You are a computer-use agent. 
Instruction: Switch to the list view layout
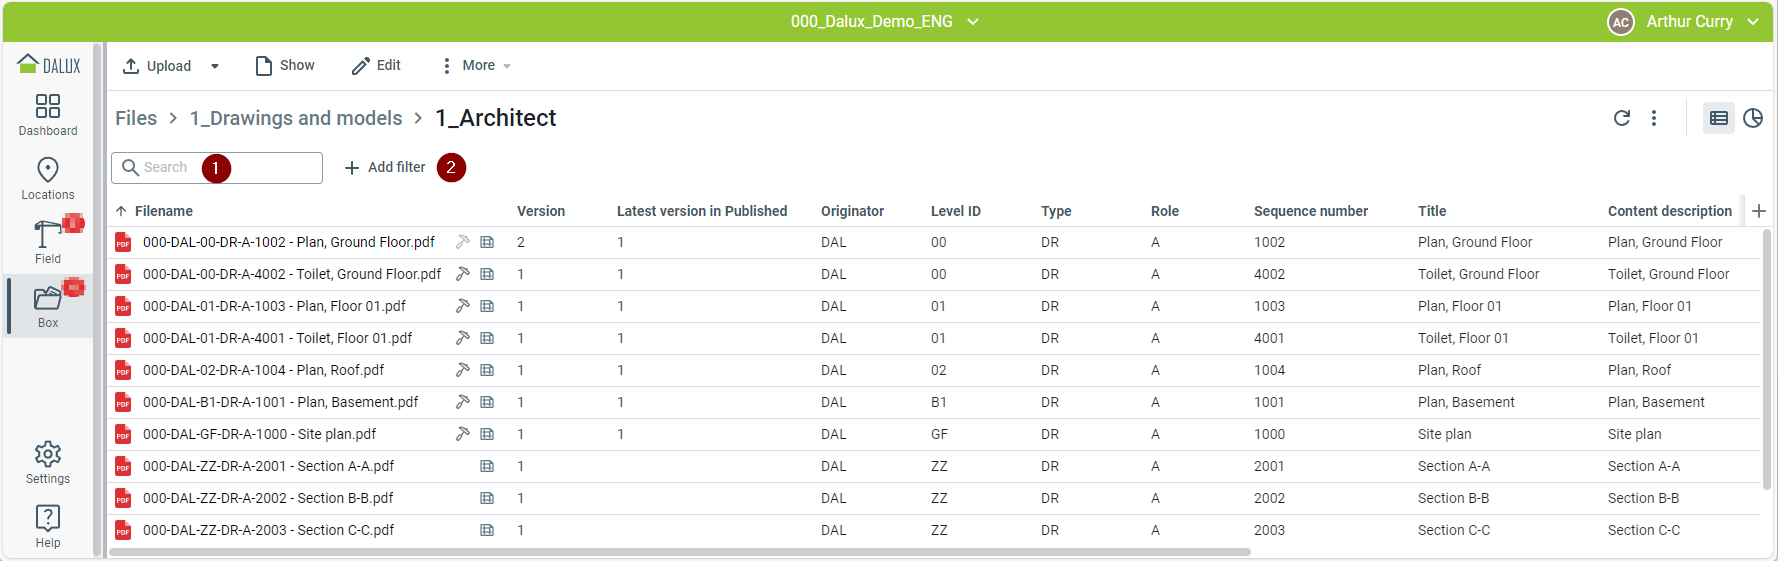(x=1719, y=118)
